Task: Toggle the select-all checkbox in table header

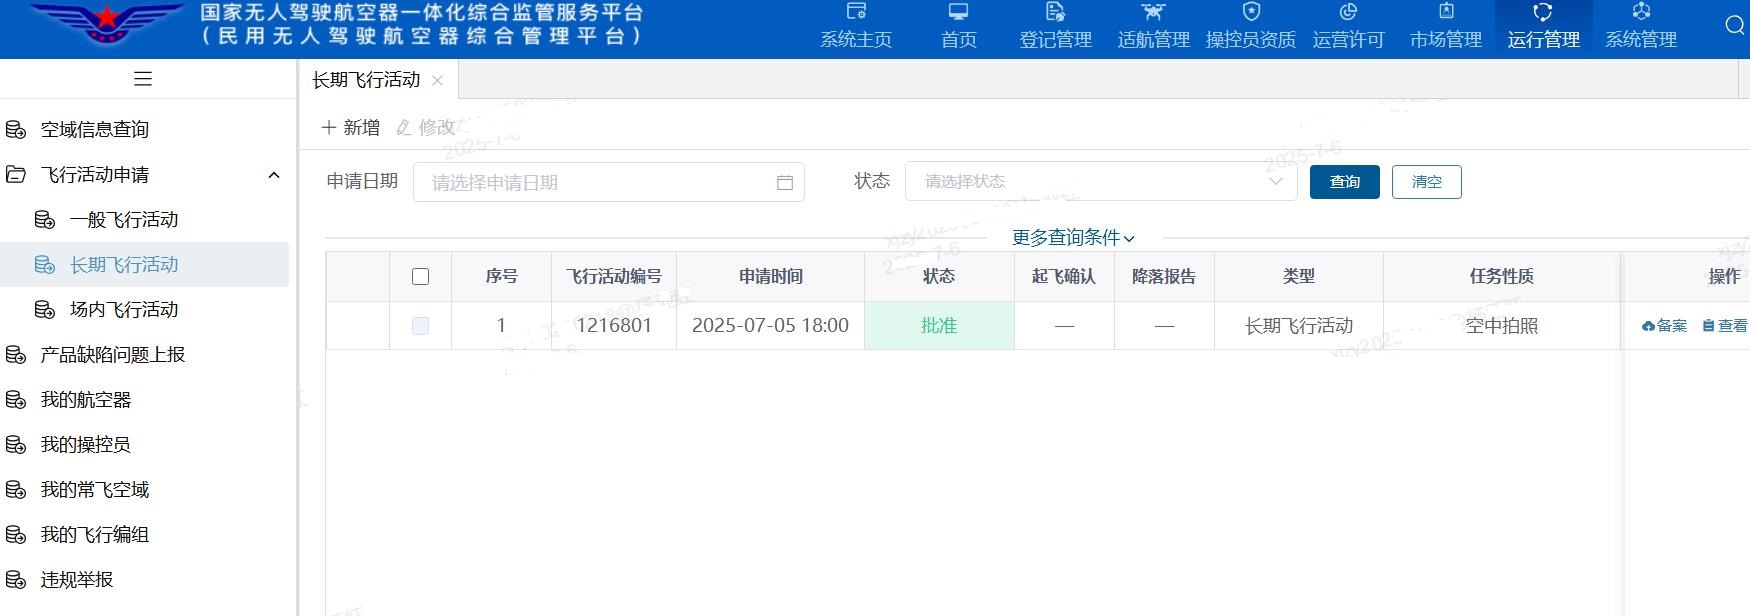Action: (x=420, y=277)
